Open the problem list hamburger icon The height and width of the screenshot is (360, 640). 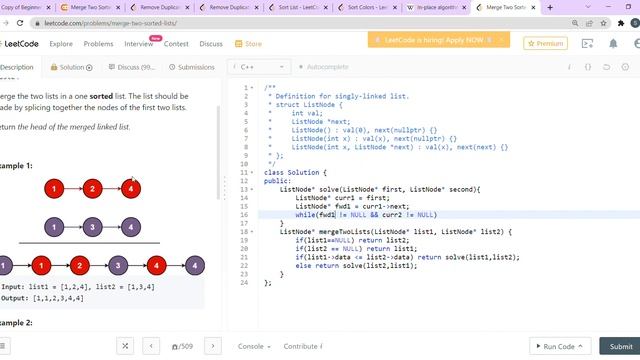click(3, 346)
